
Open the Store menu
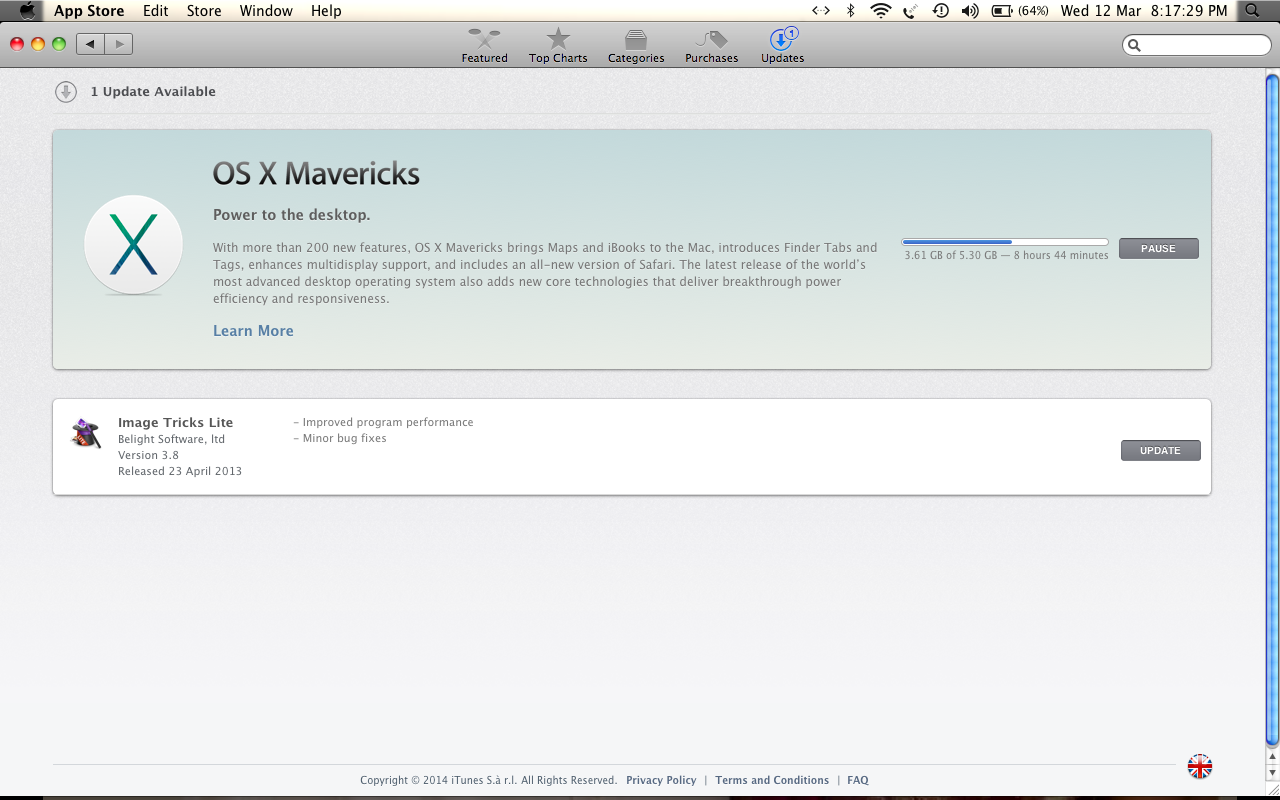pos(204,11)
